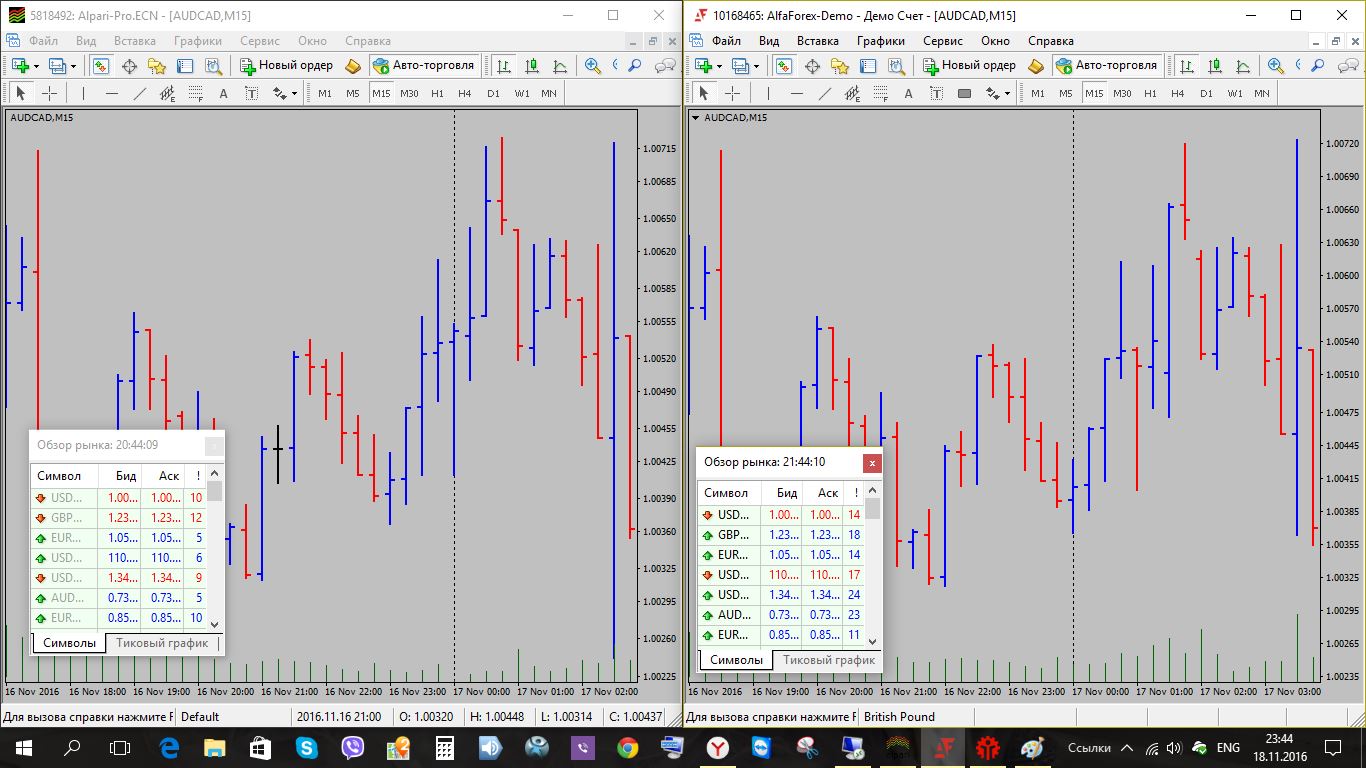Zoom in chart in AlfaForex window
Screen dimensions: 1366x768
pyautogui.click(x=1276, y=66)
